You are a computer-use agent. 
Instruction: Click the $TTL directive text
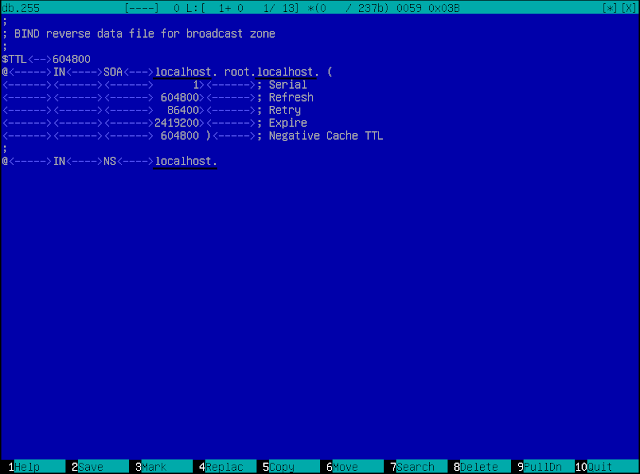pos(14,59)
